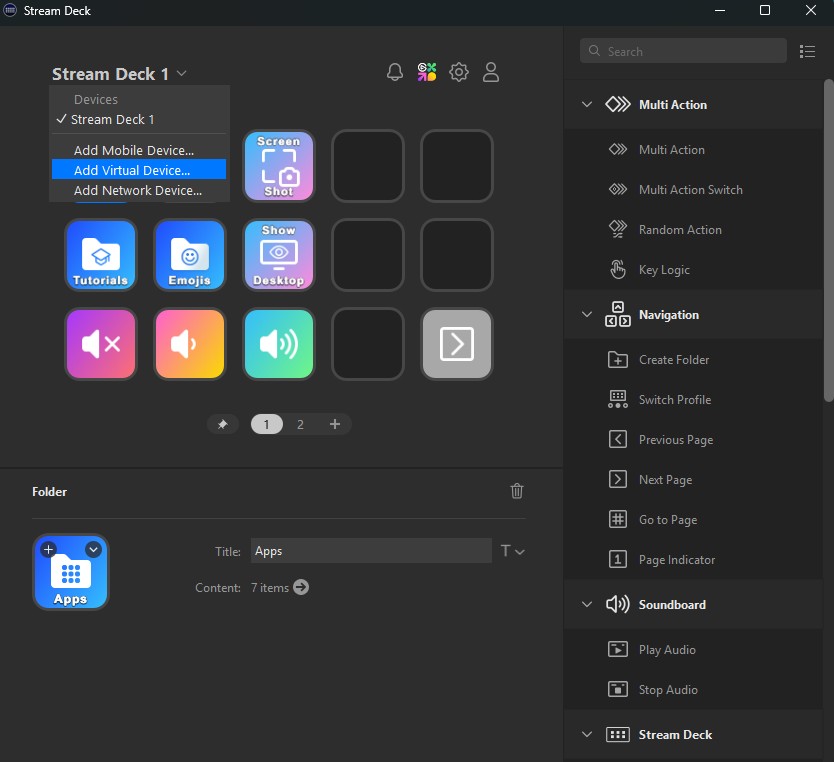The height and width of the screenshot is (762, 834).
Task: Click the user account profile icon
Action: (x=491, y=72)
